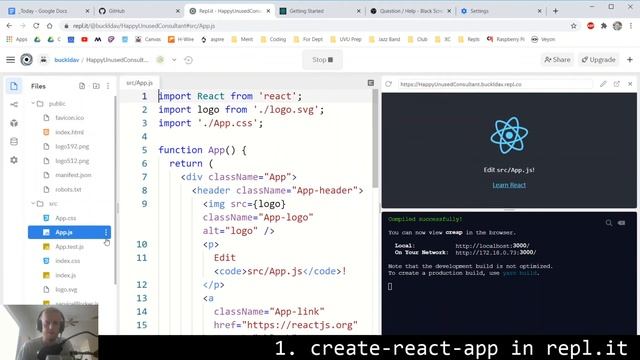
Task: Toggle the editor layout icon above the code
Action: tap(371, 83)
